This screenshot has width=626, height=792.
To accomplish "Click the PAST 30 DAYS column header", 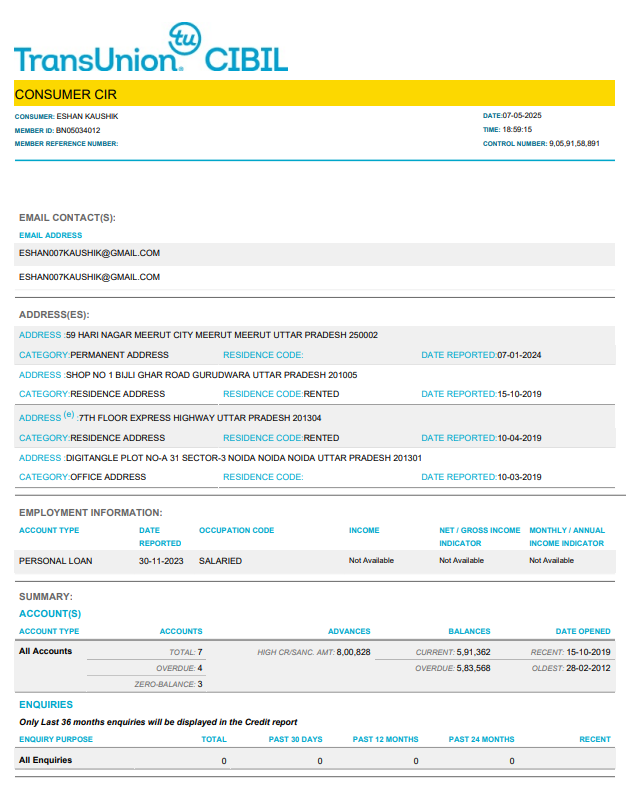I will point(296,739).
